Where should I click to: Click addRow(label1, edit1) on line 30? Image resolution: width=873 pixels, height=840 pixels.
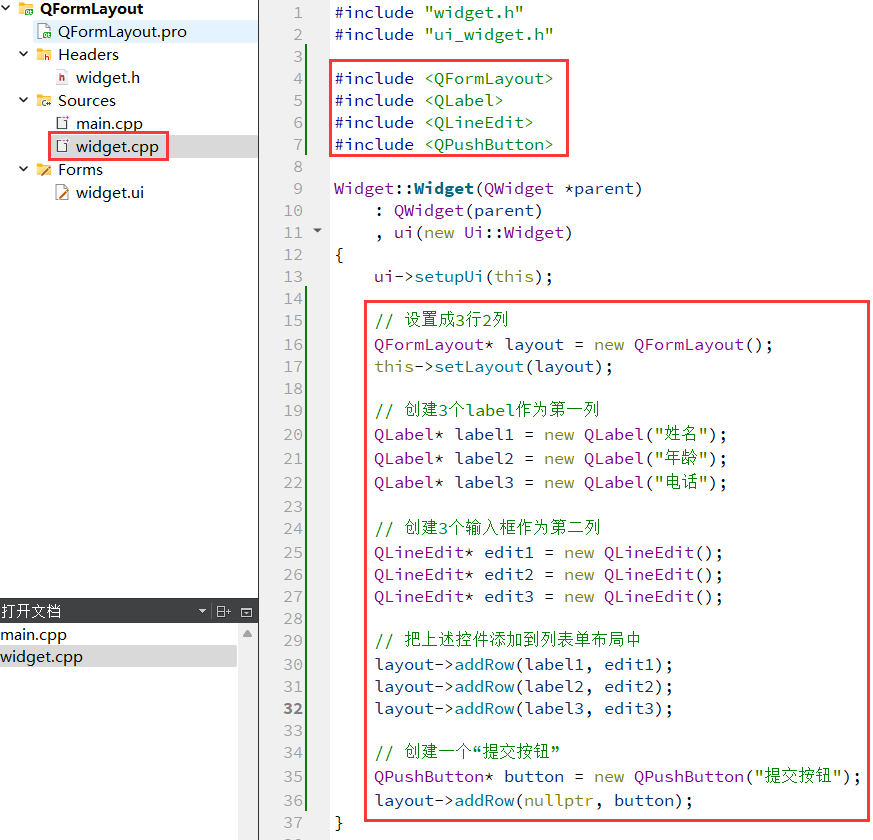click(x=523, y=665)
